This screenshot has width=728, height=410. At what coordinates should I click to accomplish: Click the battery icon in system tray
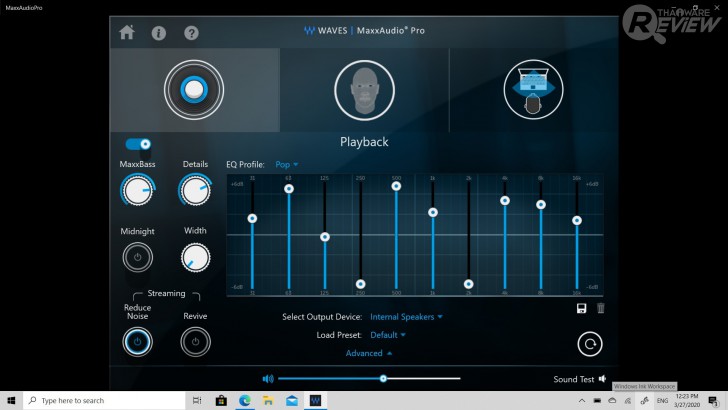pos(597,401)
